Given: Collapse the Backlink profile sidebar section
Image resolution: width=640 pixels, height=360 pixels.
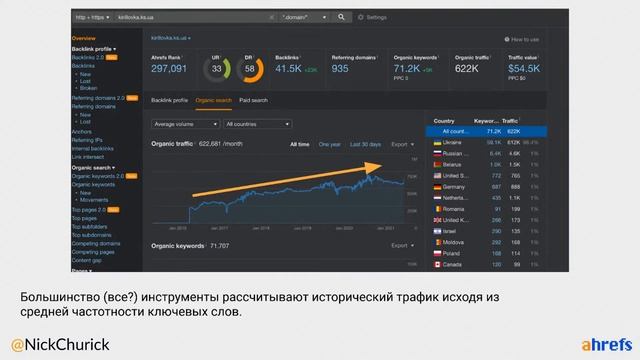Looking at the screenshot, I should (94, 49).
